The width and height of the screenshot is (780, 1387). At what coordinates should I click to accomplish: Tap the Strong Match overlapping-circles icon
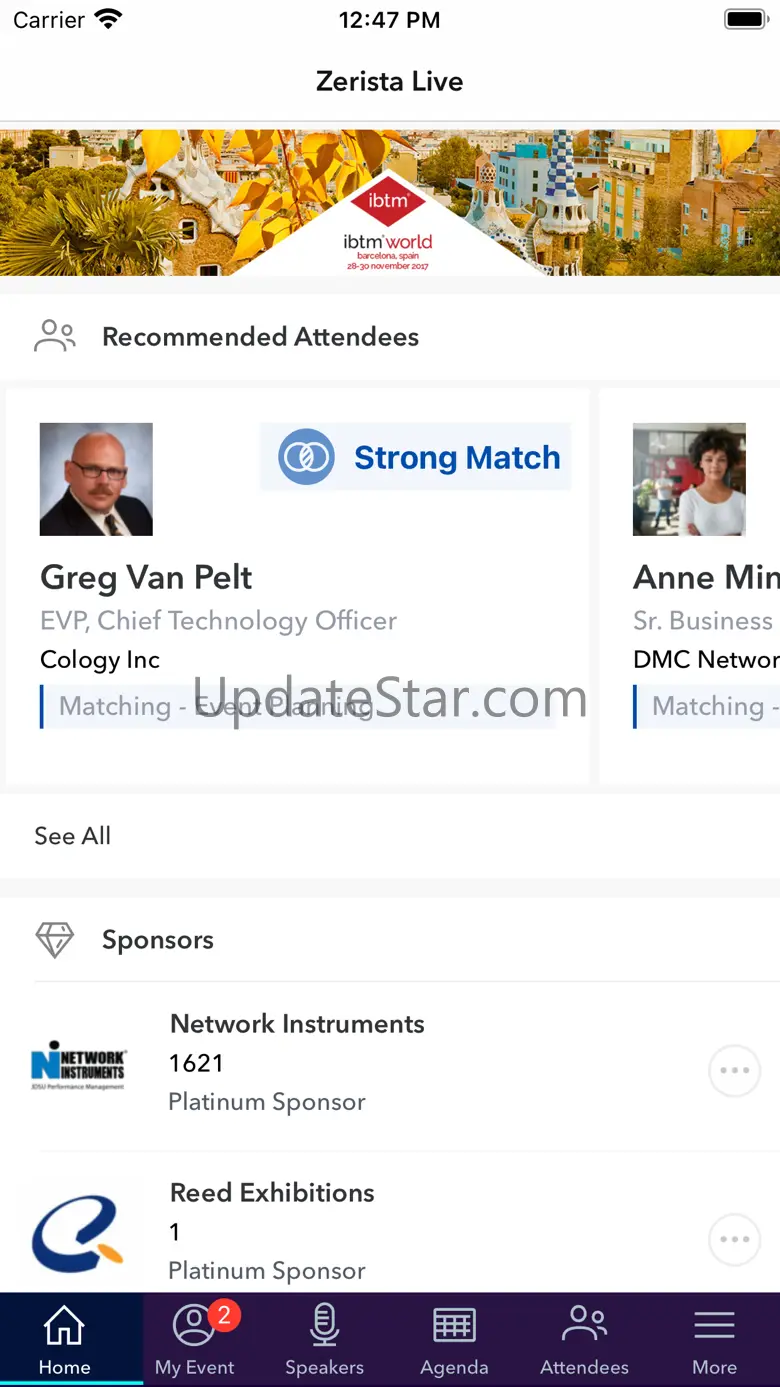pyautogui.click(x=306, y=457)
